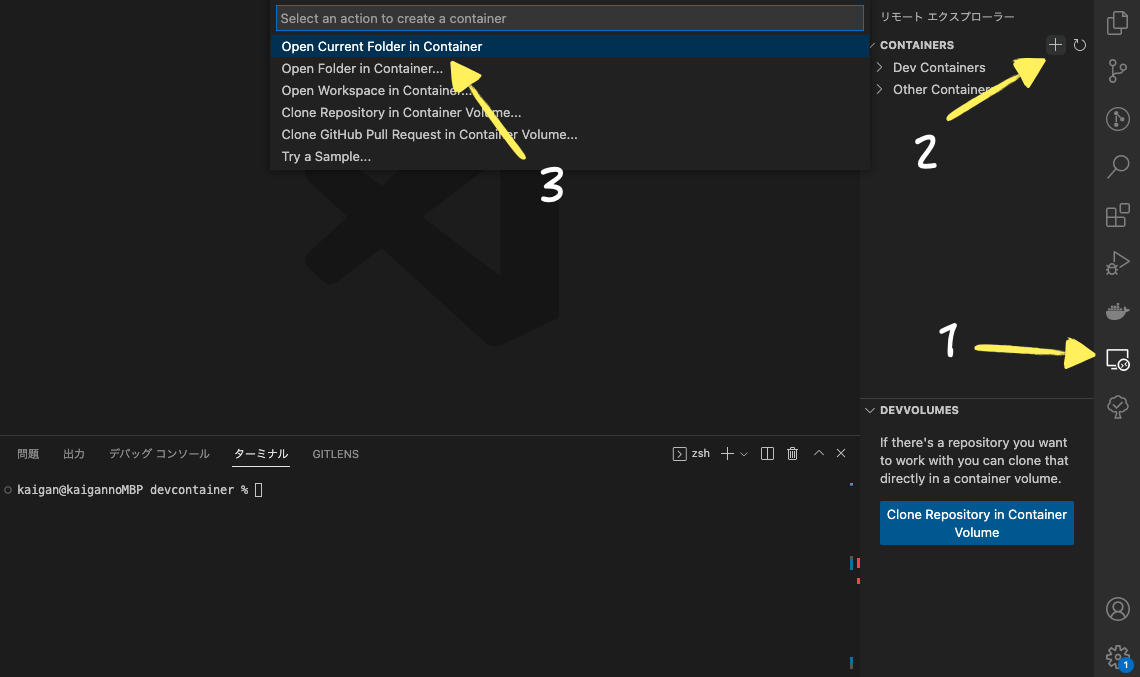
Task: Open the Source Control view
Action: [1117, 71]
